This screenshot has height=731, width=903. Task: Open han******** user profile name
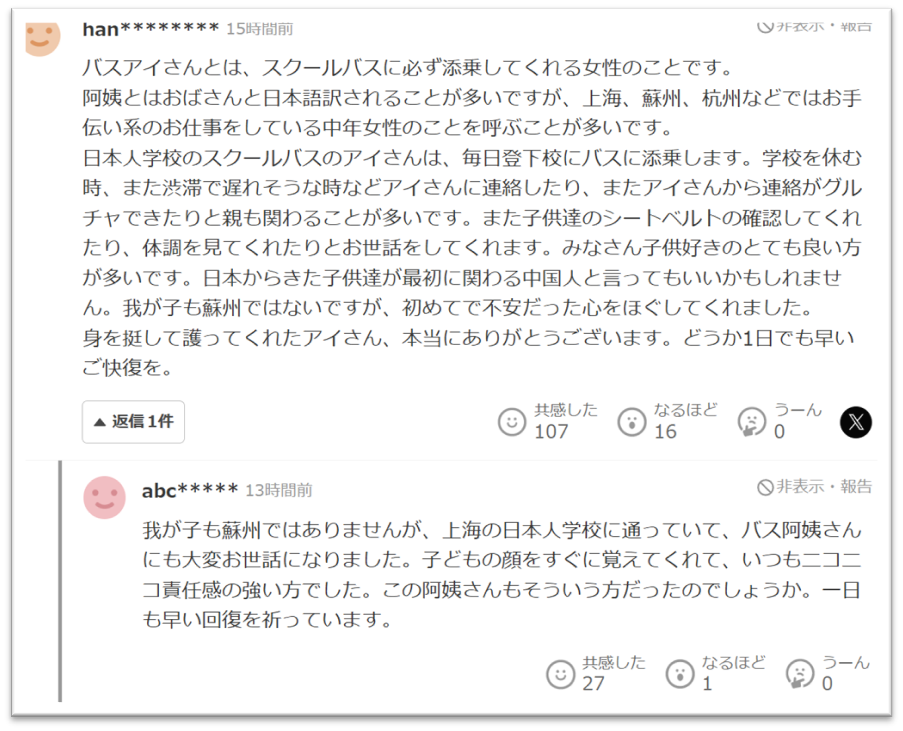(x=151, y=29)
